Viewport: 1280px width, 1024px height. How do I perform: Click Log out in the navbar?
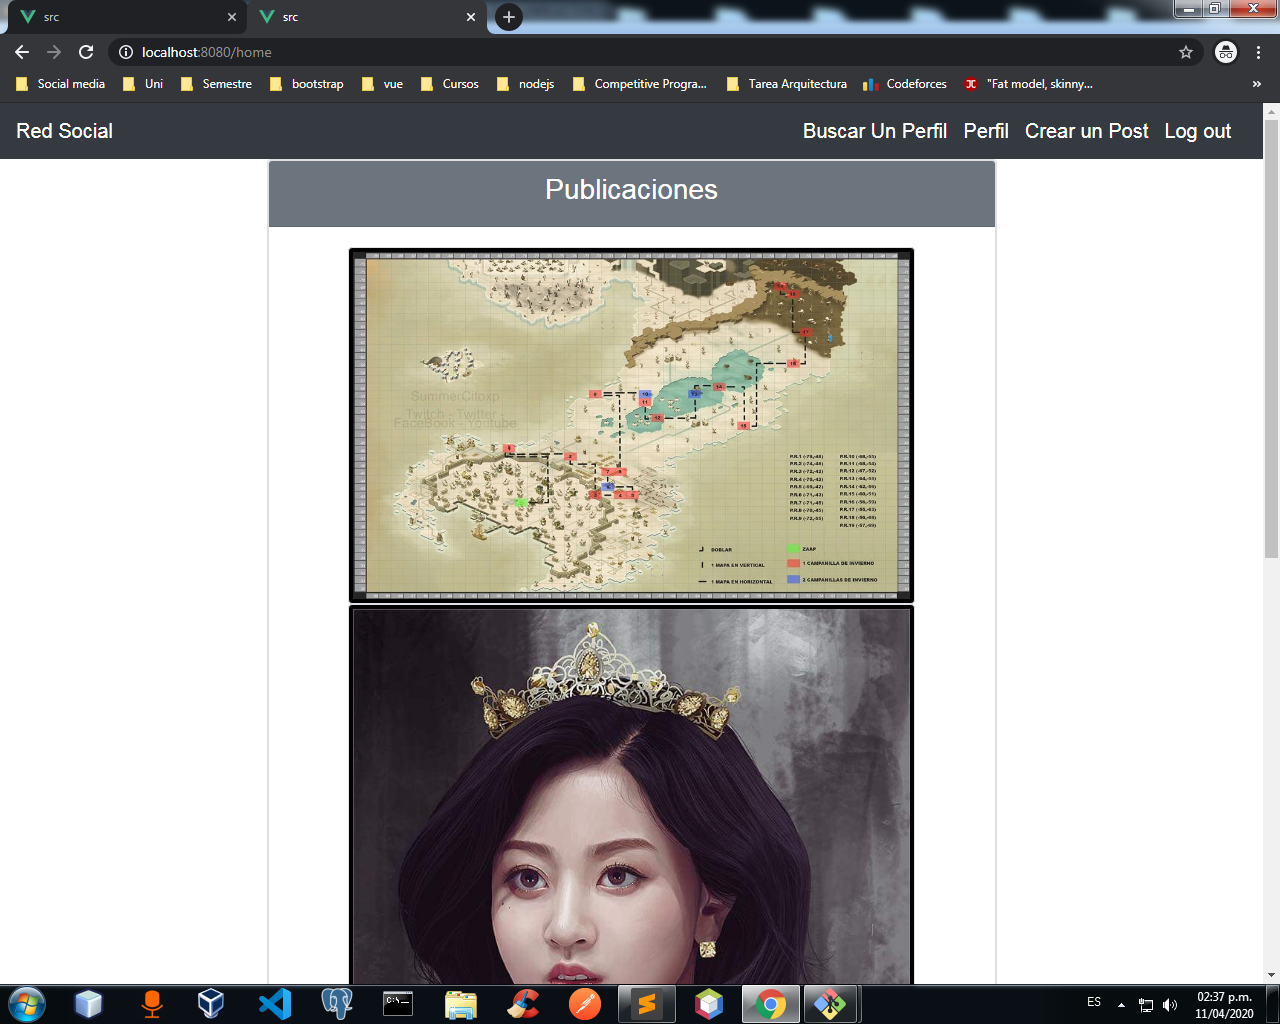click(1198, 131)
